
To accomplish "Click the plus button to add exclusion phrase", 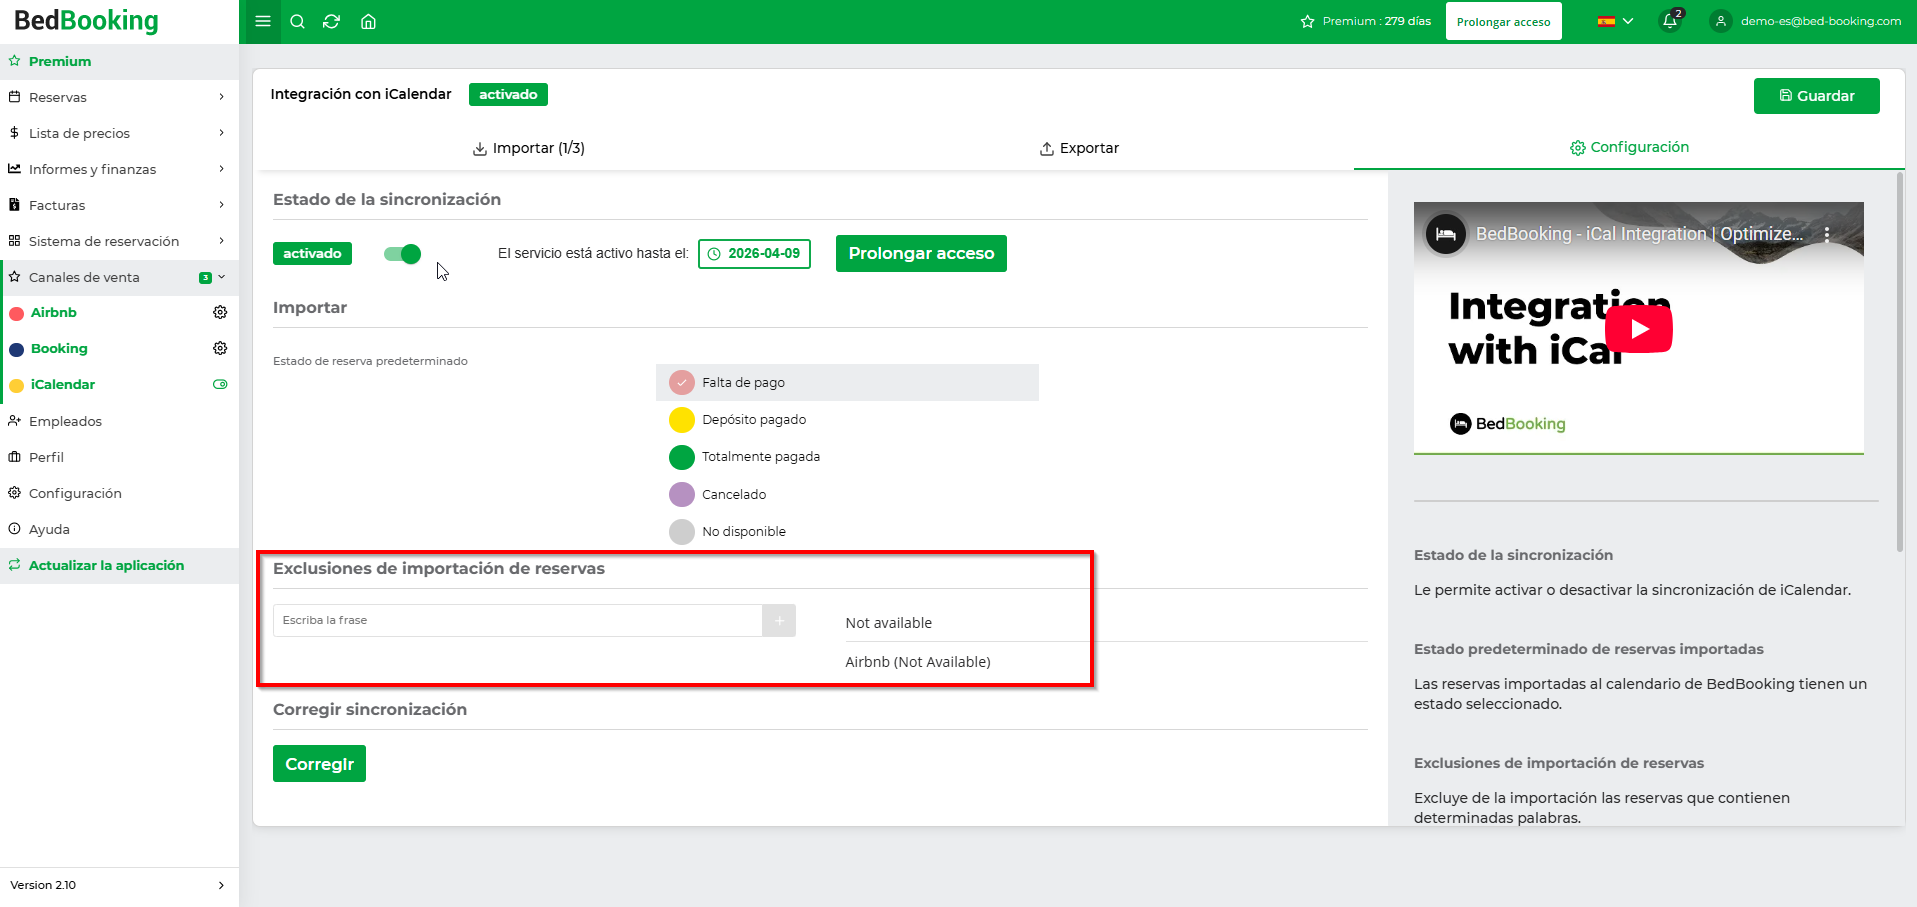I will click(x=779, y=620).
